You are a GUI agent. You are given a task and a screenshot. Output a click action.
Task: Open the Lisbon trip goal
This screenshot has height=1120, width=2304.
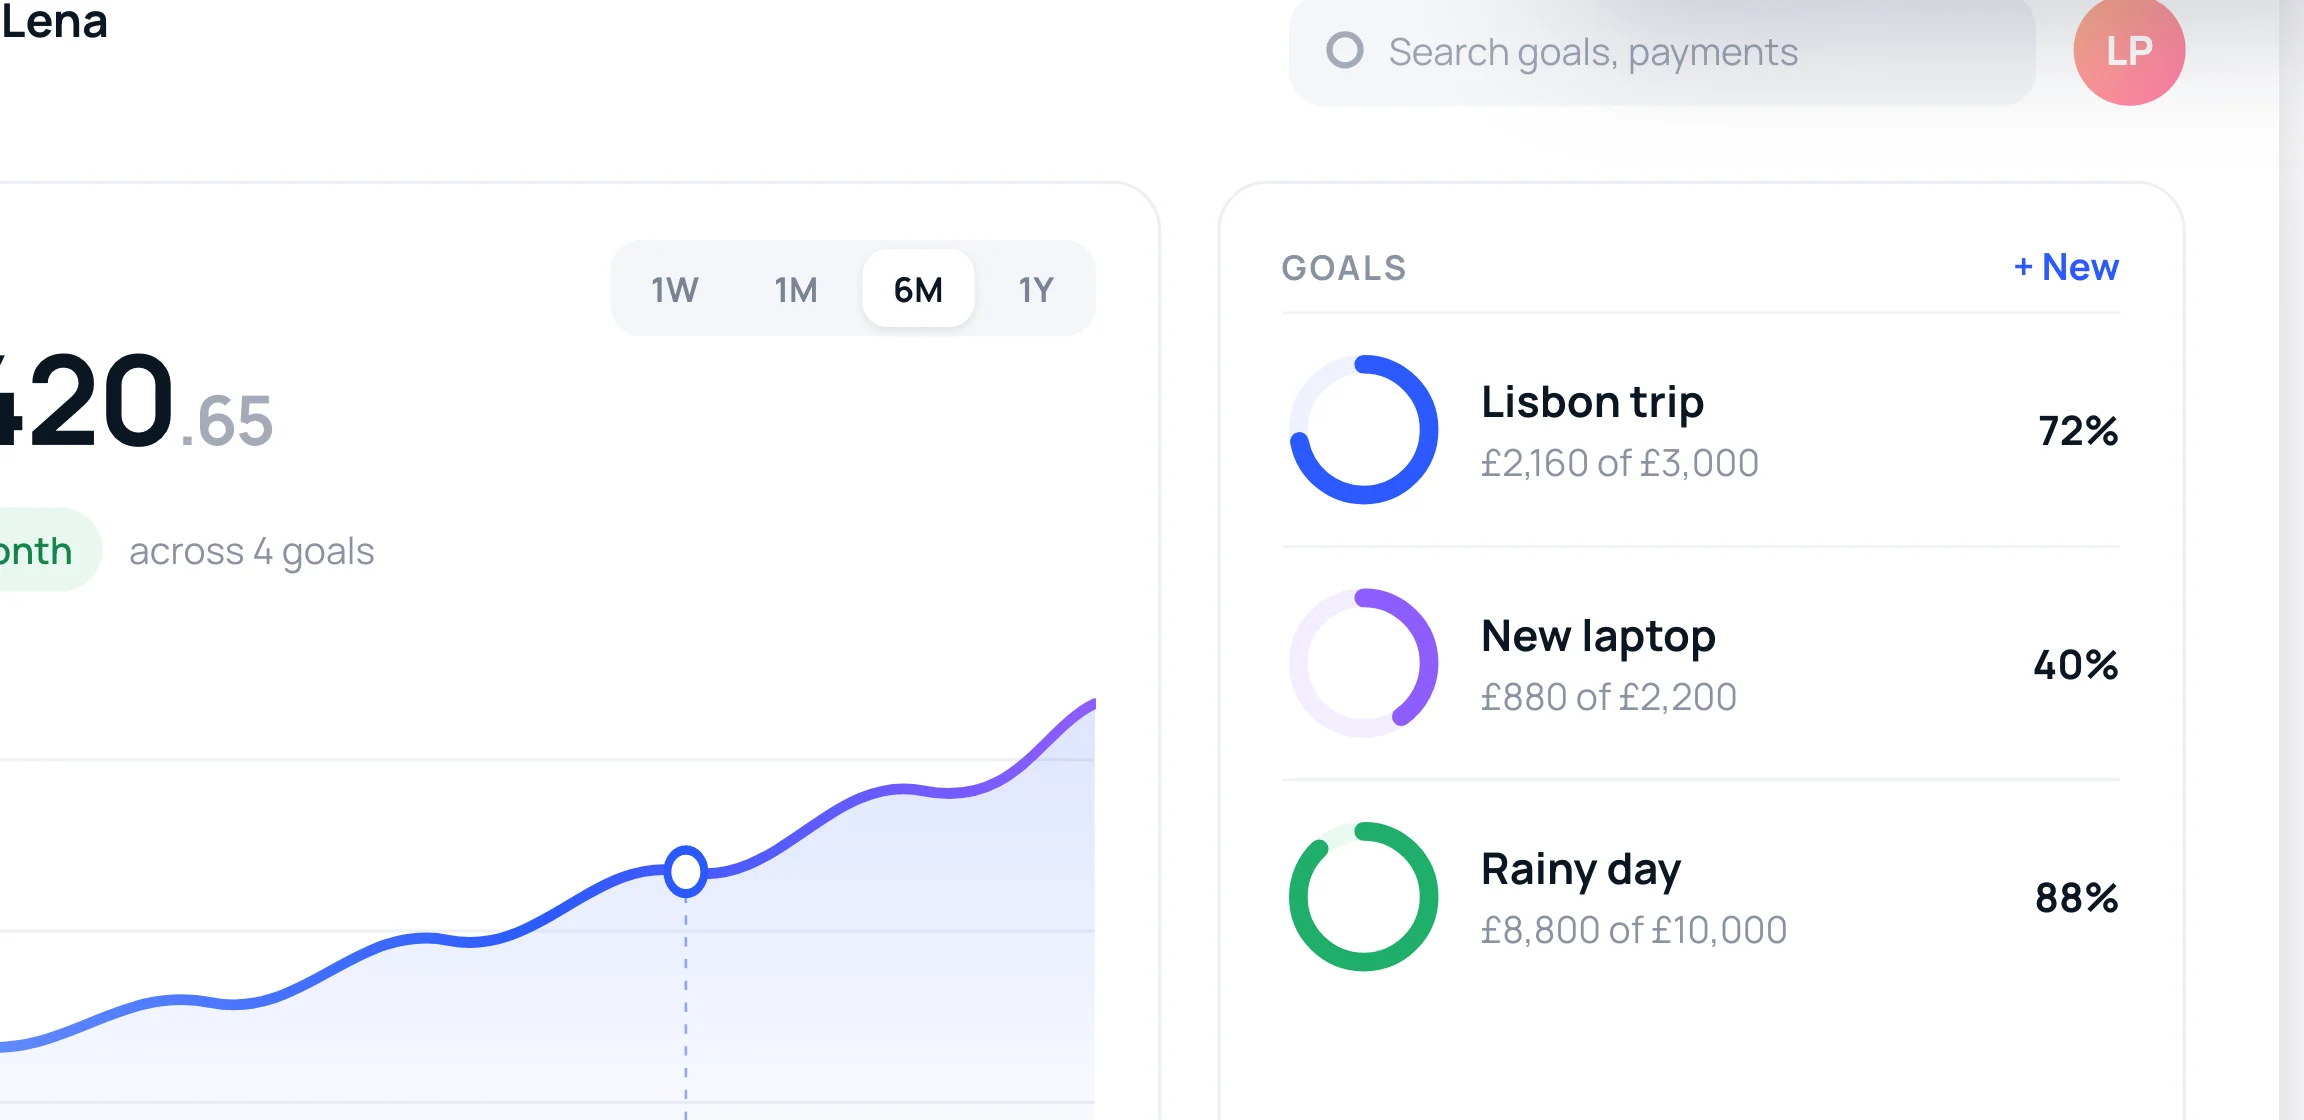(1701, 430)
